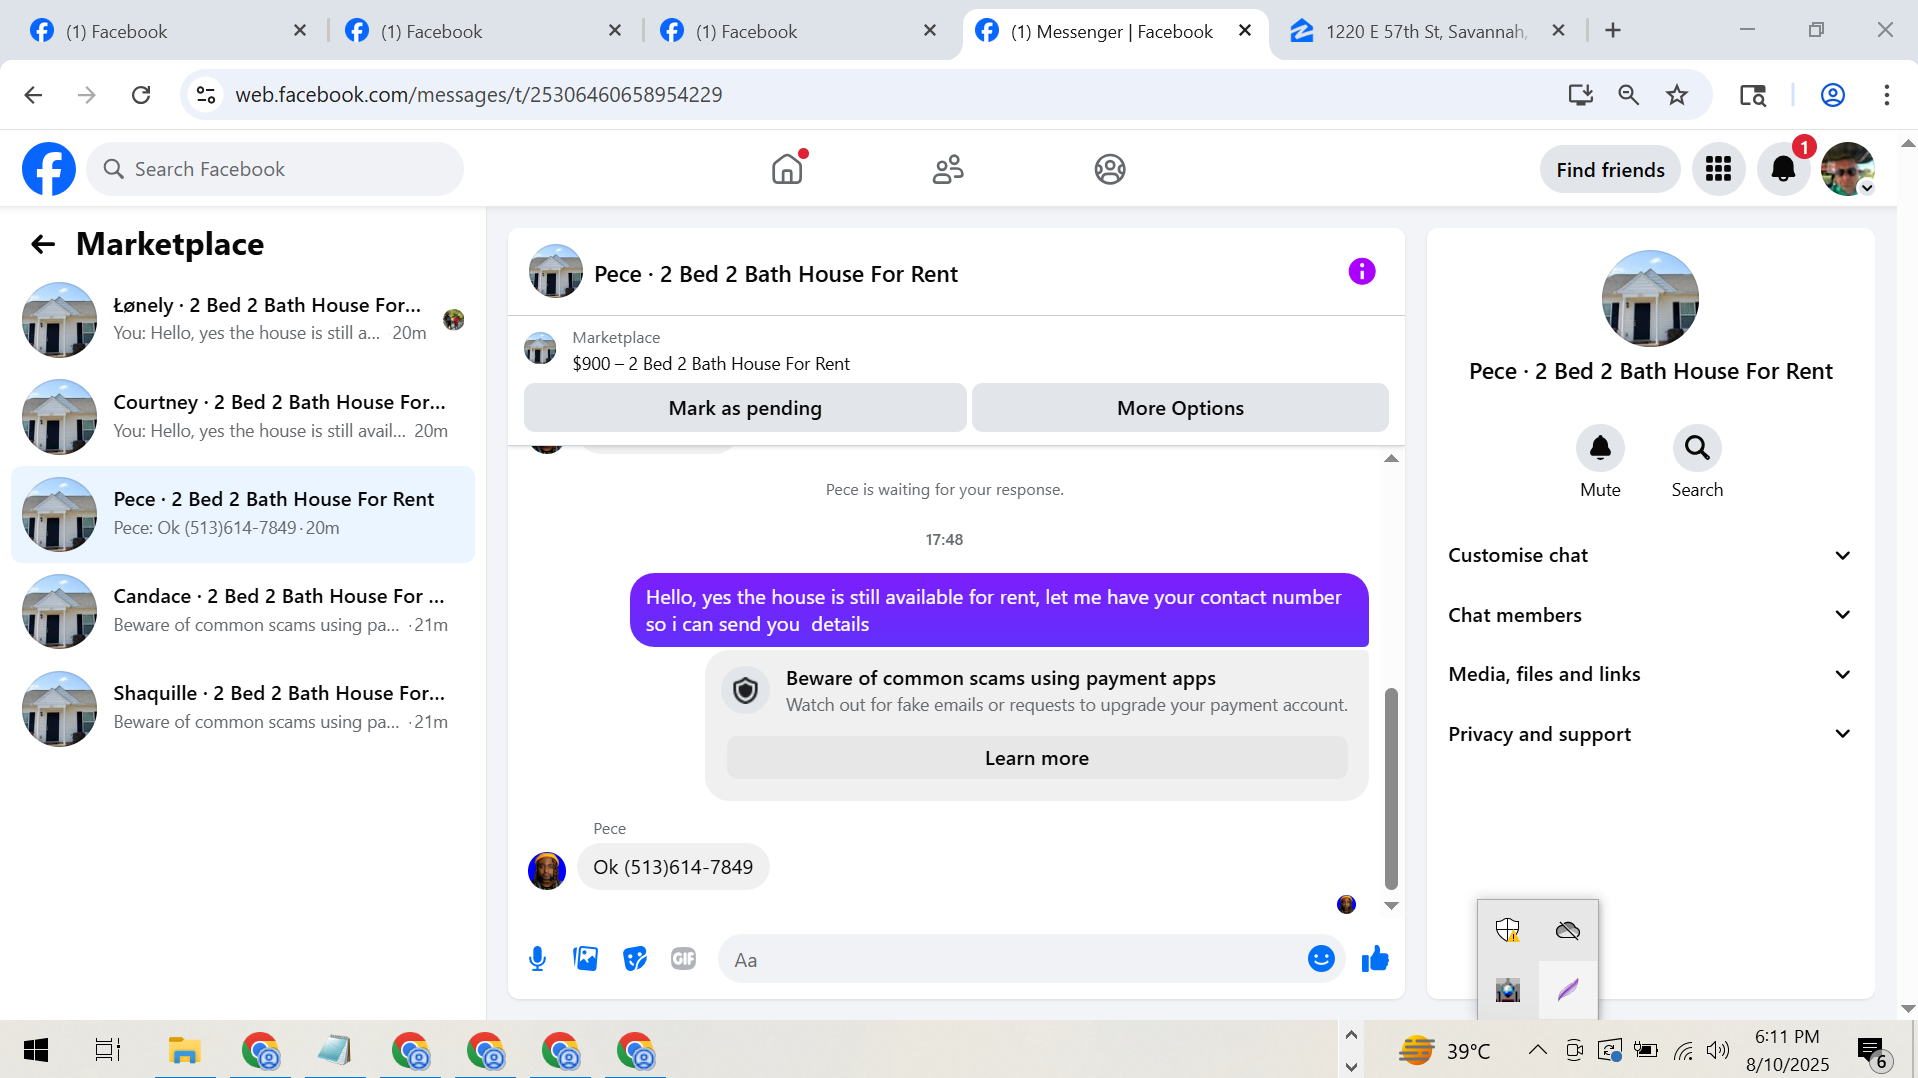Open Chrome three-dot menu
This screenshot has width=1918, height=1078.
point(1887,95)
